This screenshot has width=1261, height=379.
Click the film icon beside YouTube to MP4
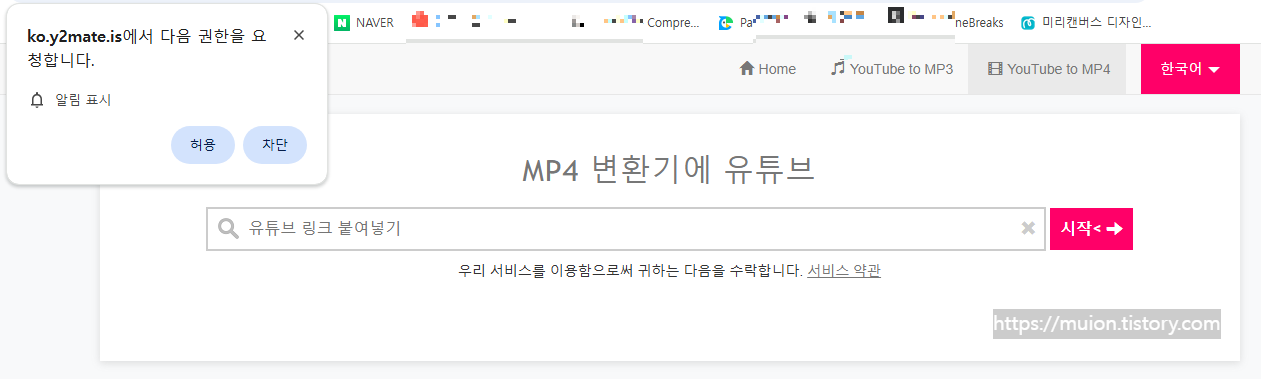tap(995, 69)
